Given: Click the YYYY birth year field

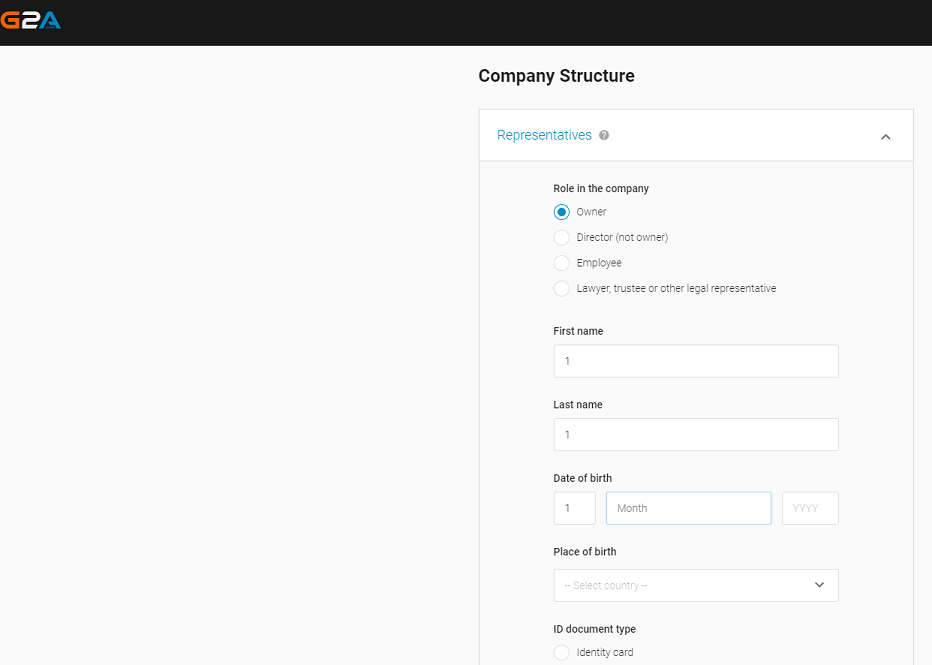Looking at the screenshot, I should click(x=810, y=508).
